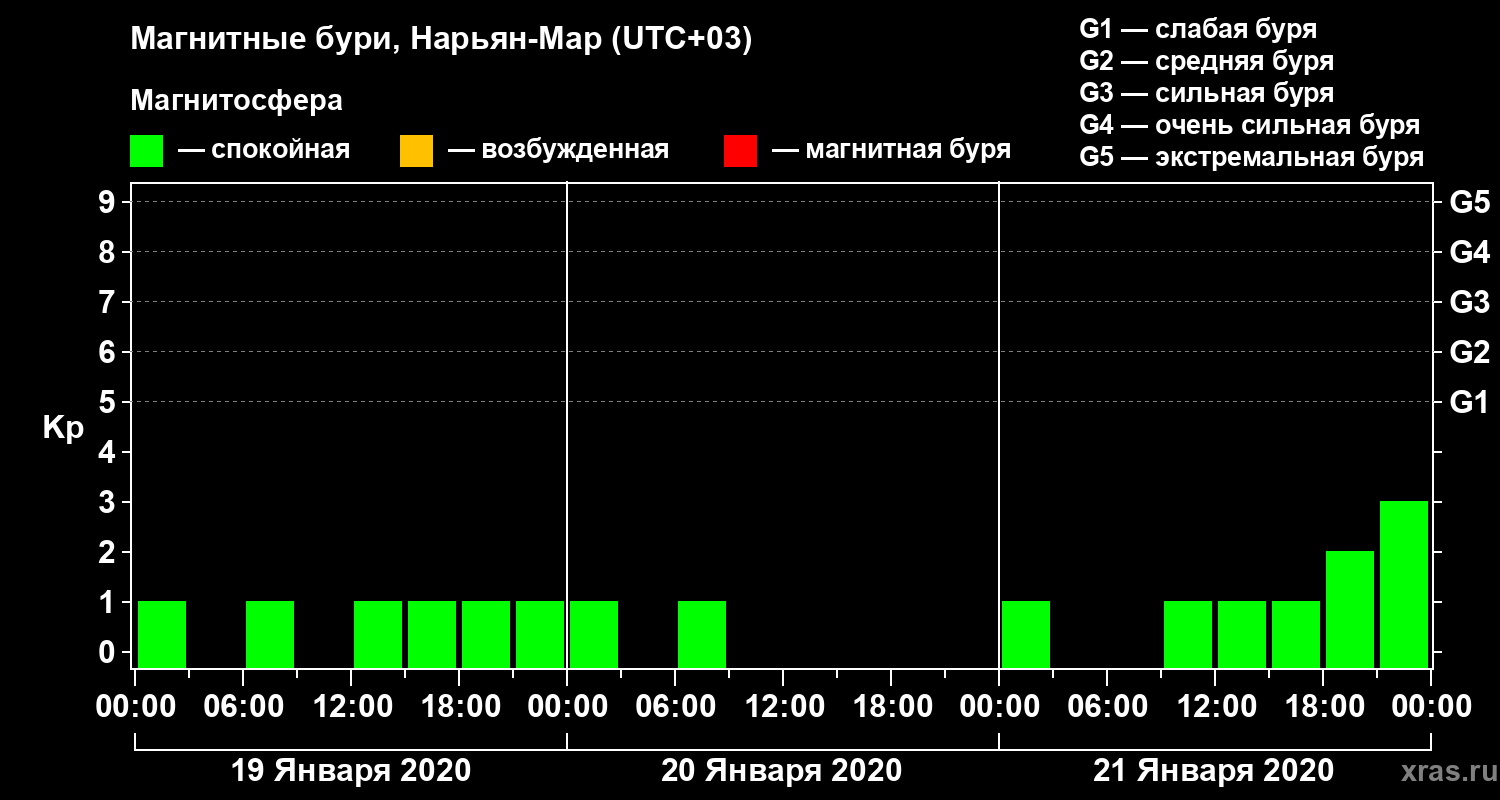Click the '18:00' time label under 21 Января

(x=1323, y=707)
